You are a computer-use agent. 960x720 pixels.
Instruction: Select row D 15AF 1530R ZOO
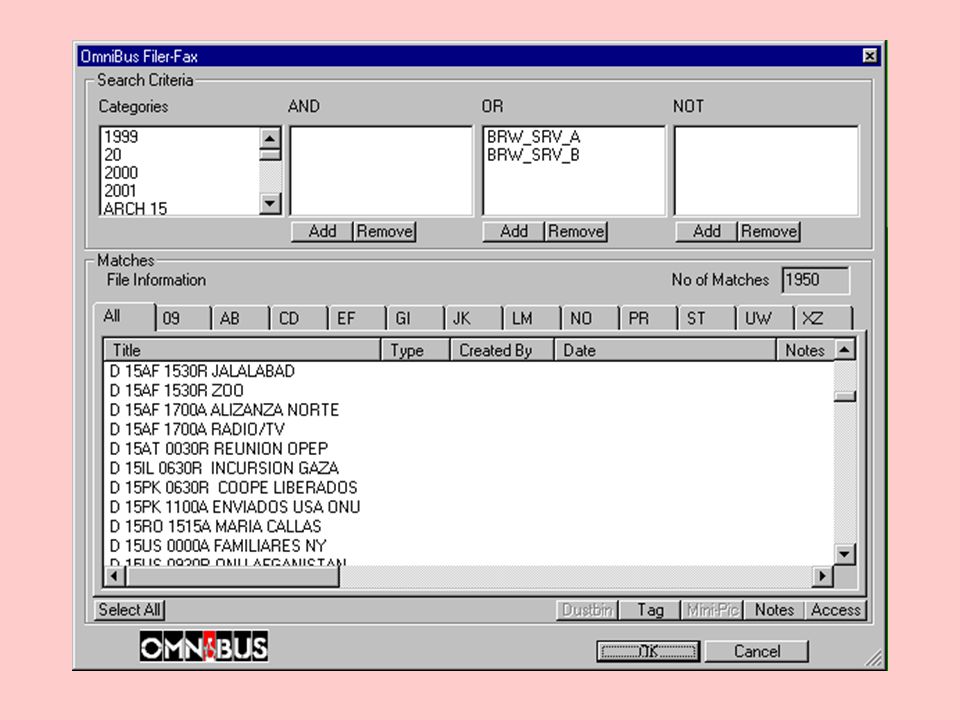click(469, 391)
